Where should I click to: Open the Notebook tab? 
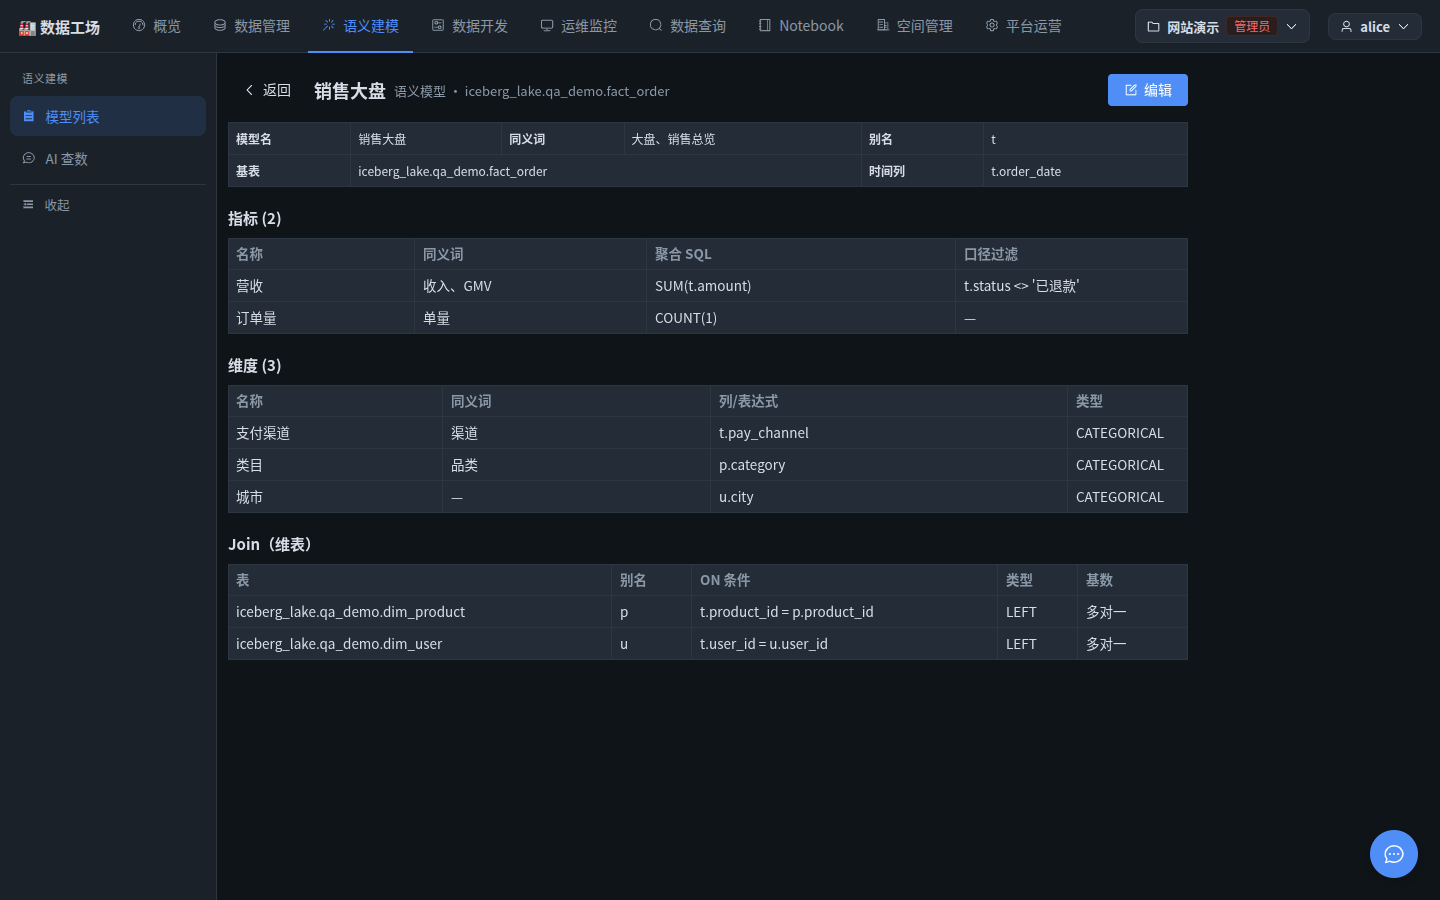[x=801, y=26]
